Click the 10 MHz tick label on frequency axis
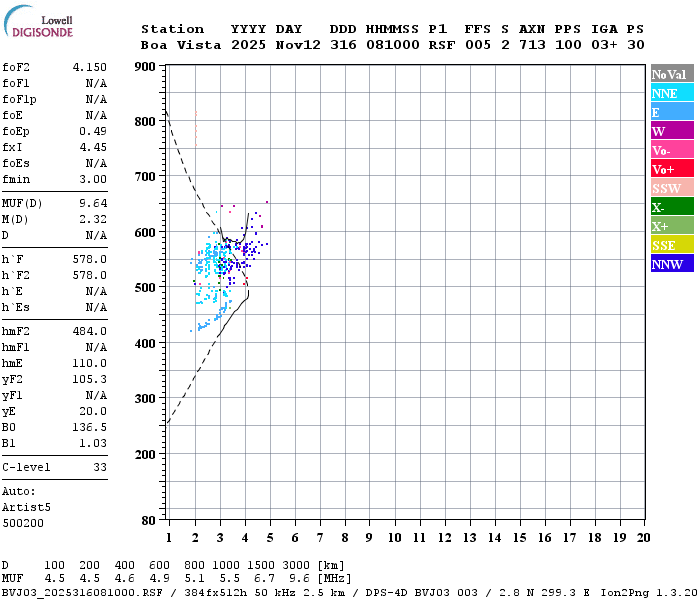This screenshot has height=600, width=700. 394,538
